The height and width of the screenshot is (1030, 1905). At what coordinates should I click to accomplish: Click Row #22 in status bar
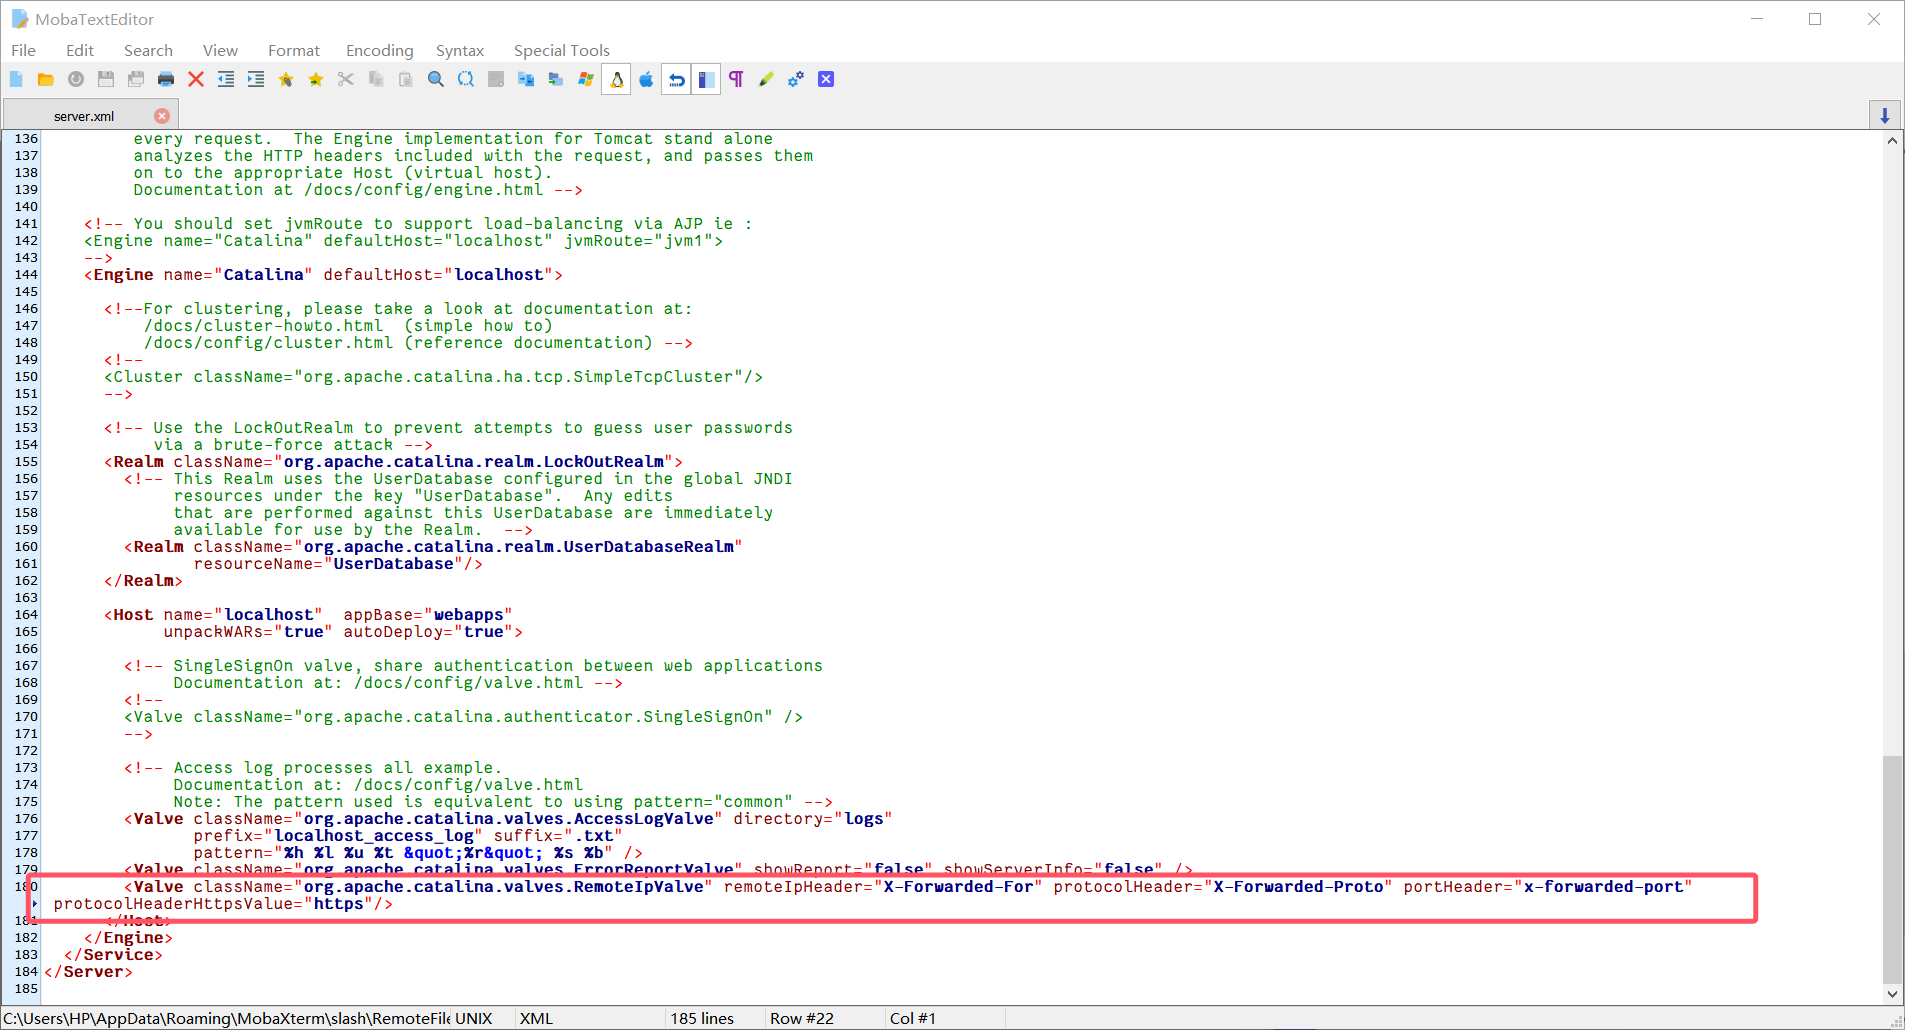(802, 1018)
